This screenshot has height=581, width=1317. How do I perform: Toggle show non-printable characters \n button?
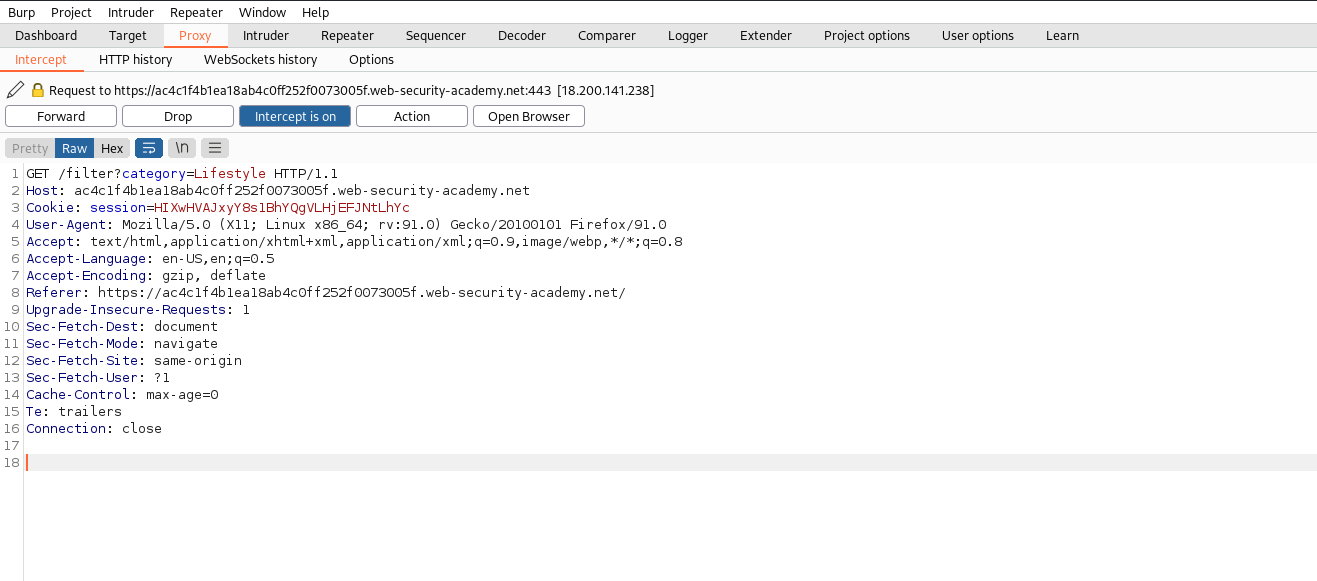[182, 148]
